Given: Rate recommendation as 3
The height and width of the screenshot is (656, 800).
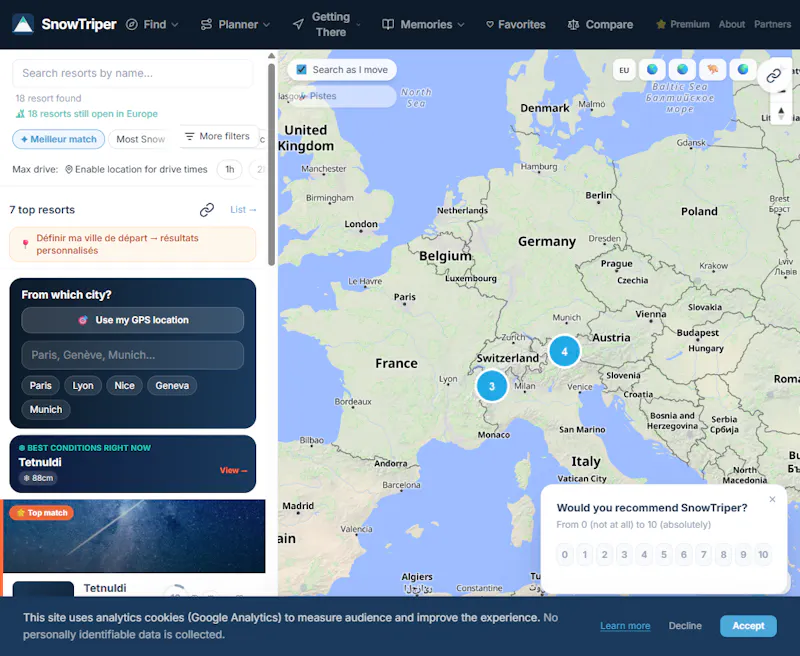Looking at the screenshot, I should 624,554.
